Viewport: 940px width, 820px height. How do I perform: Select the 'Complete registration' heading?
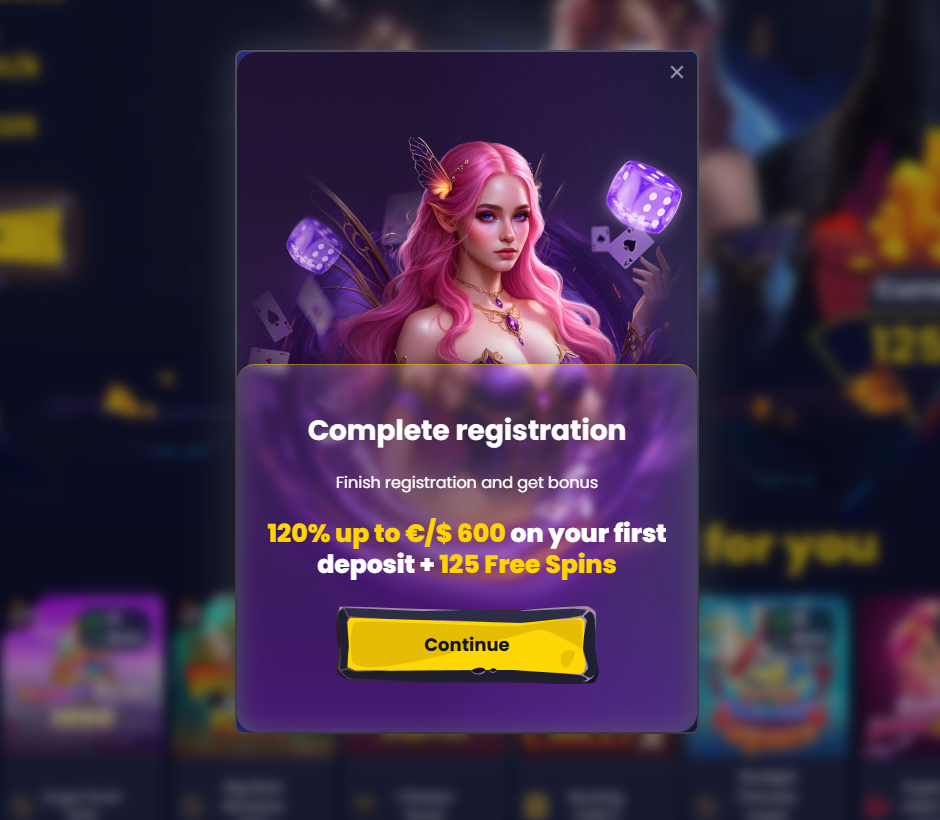point(466,430)
